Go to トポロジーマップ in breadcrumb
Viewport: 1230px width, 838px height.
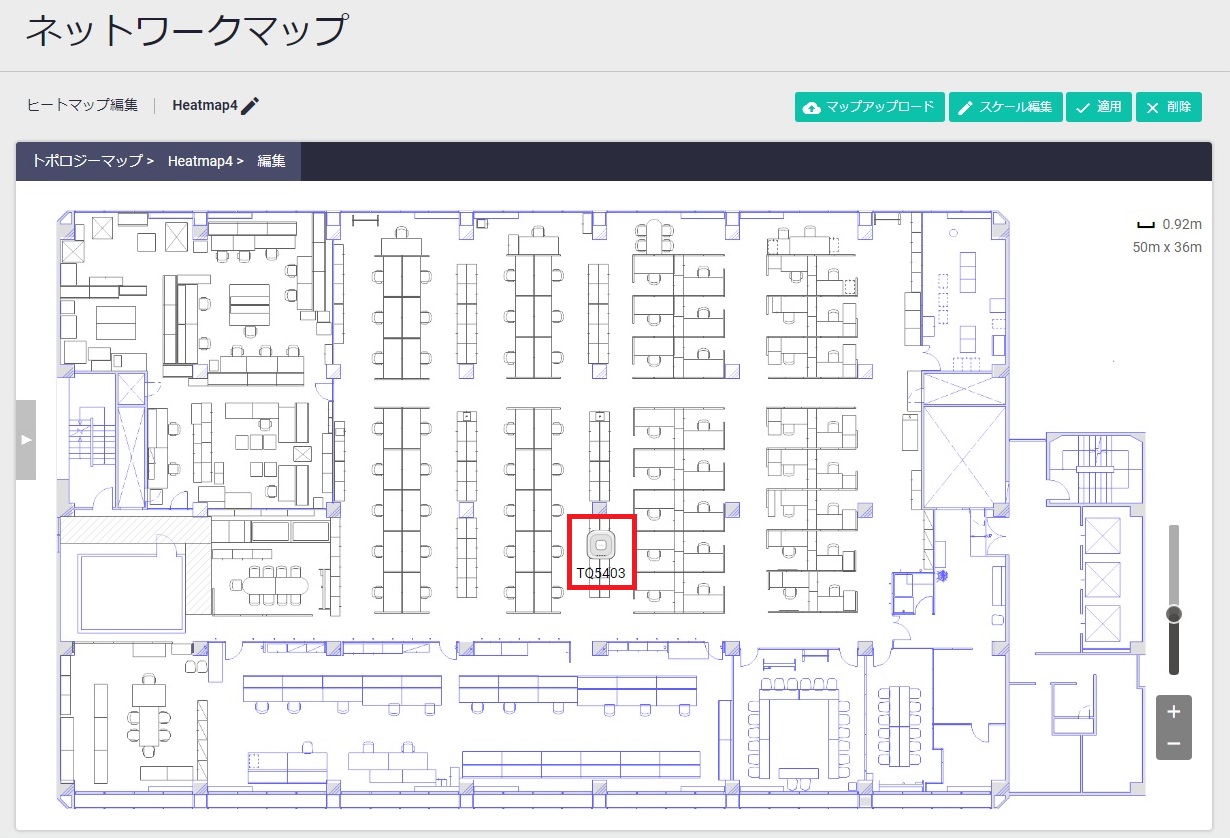[x=92, y=161]
